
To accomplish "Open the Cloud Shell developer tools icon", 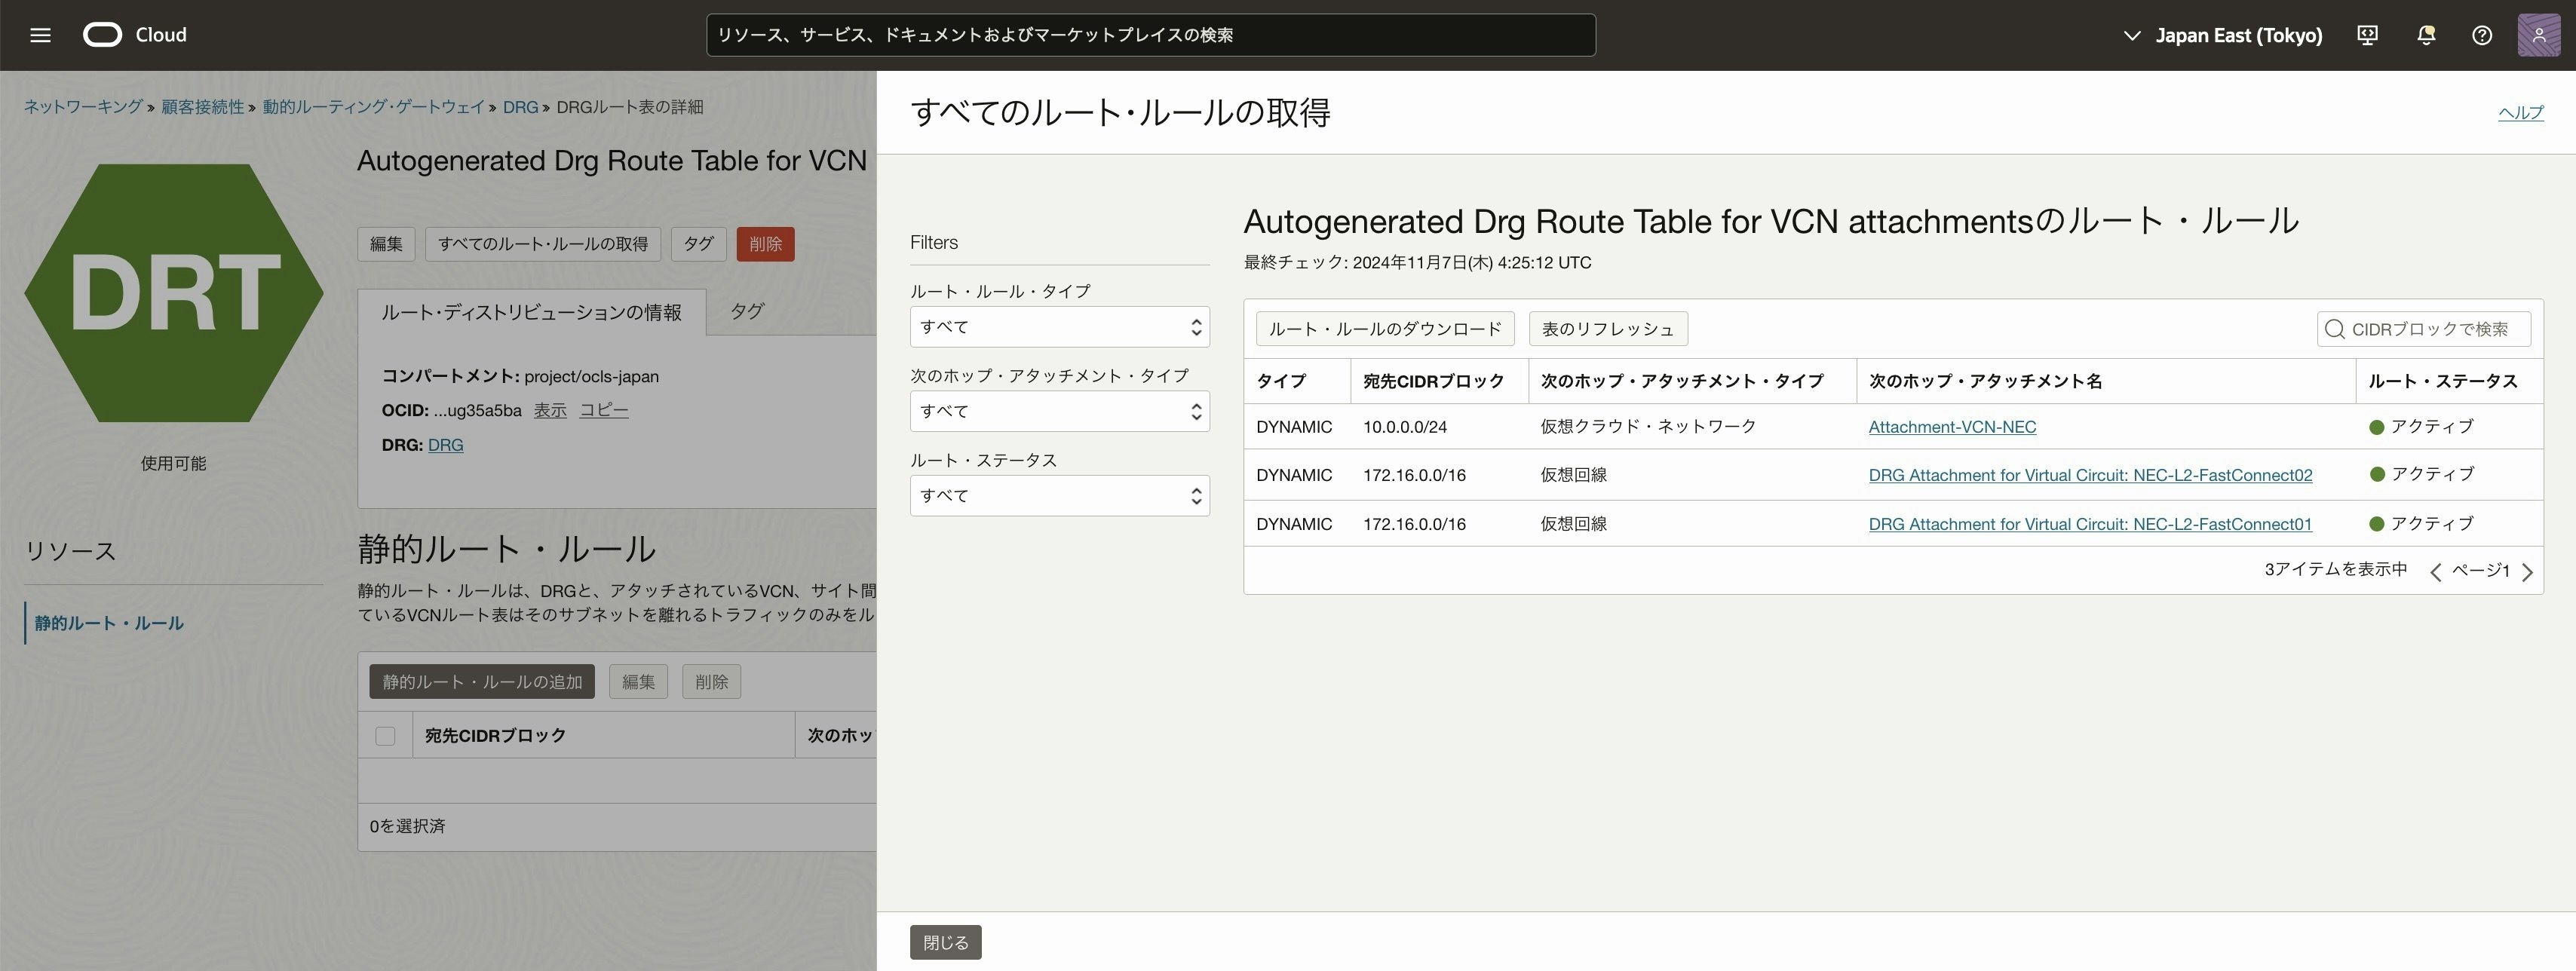I will [x=2367, y=35].
